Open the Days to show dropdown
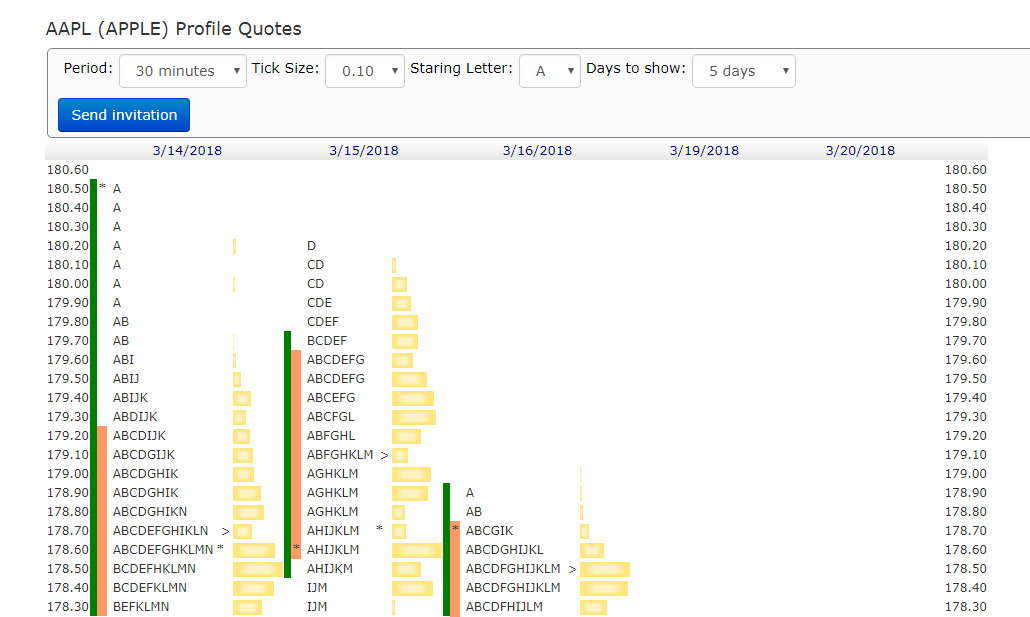This screenshot has width=1030, height=617. coord(744,71)
